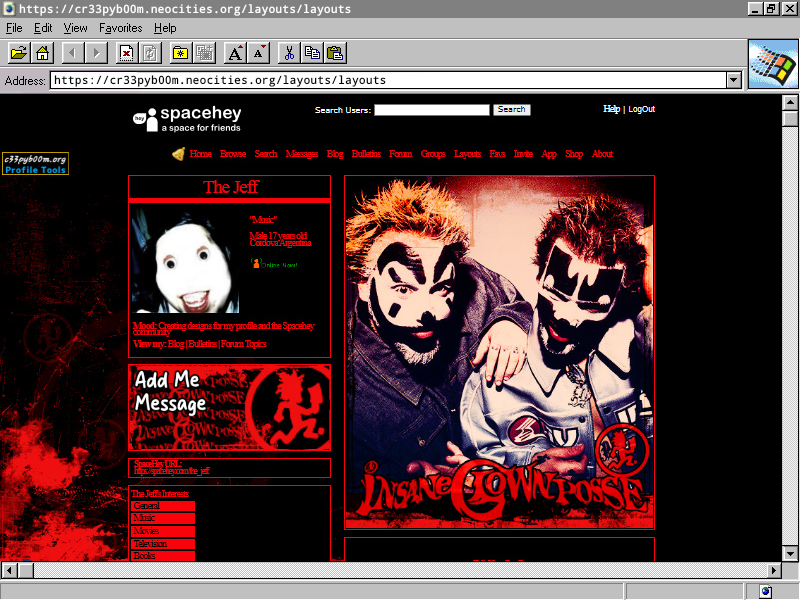
Task: Click the status bar internet zone icon
Action: pos(765,591)
